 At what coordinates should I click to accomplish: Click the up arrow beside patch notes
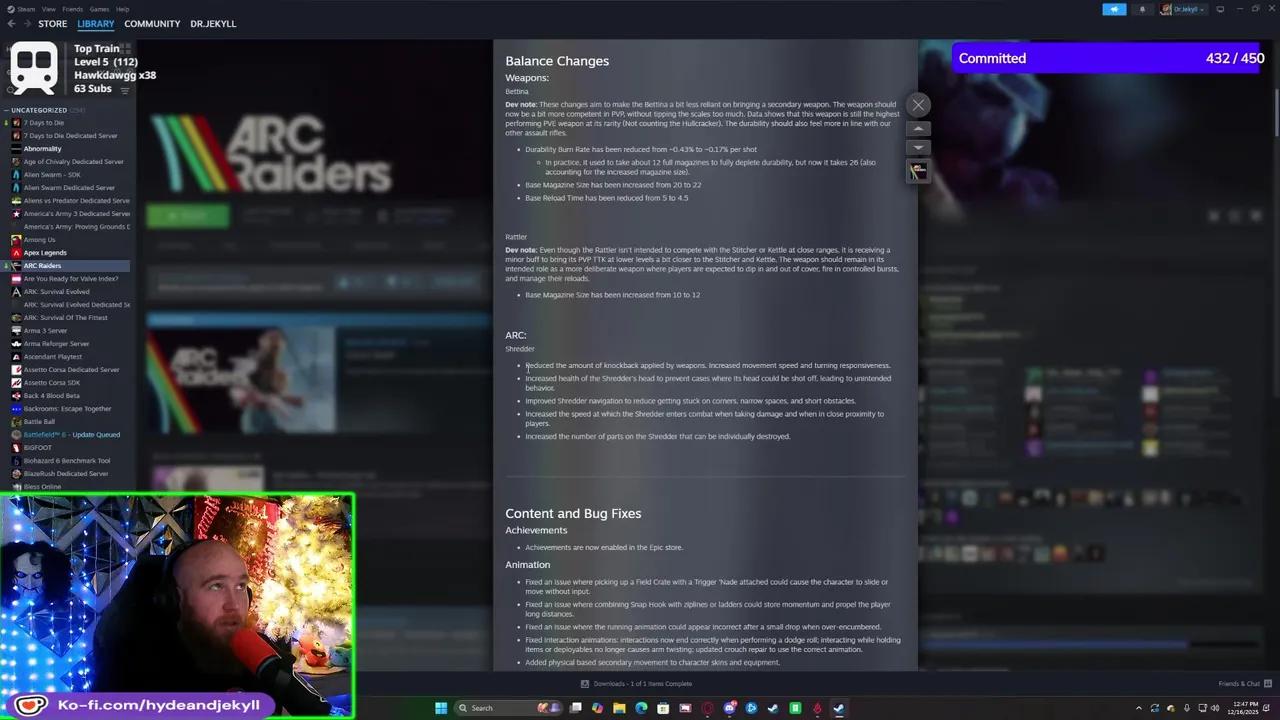[x=918, y=129]
